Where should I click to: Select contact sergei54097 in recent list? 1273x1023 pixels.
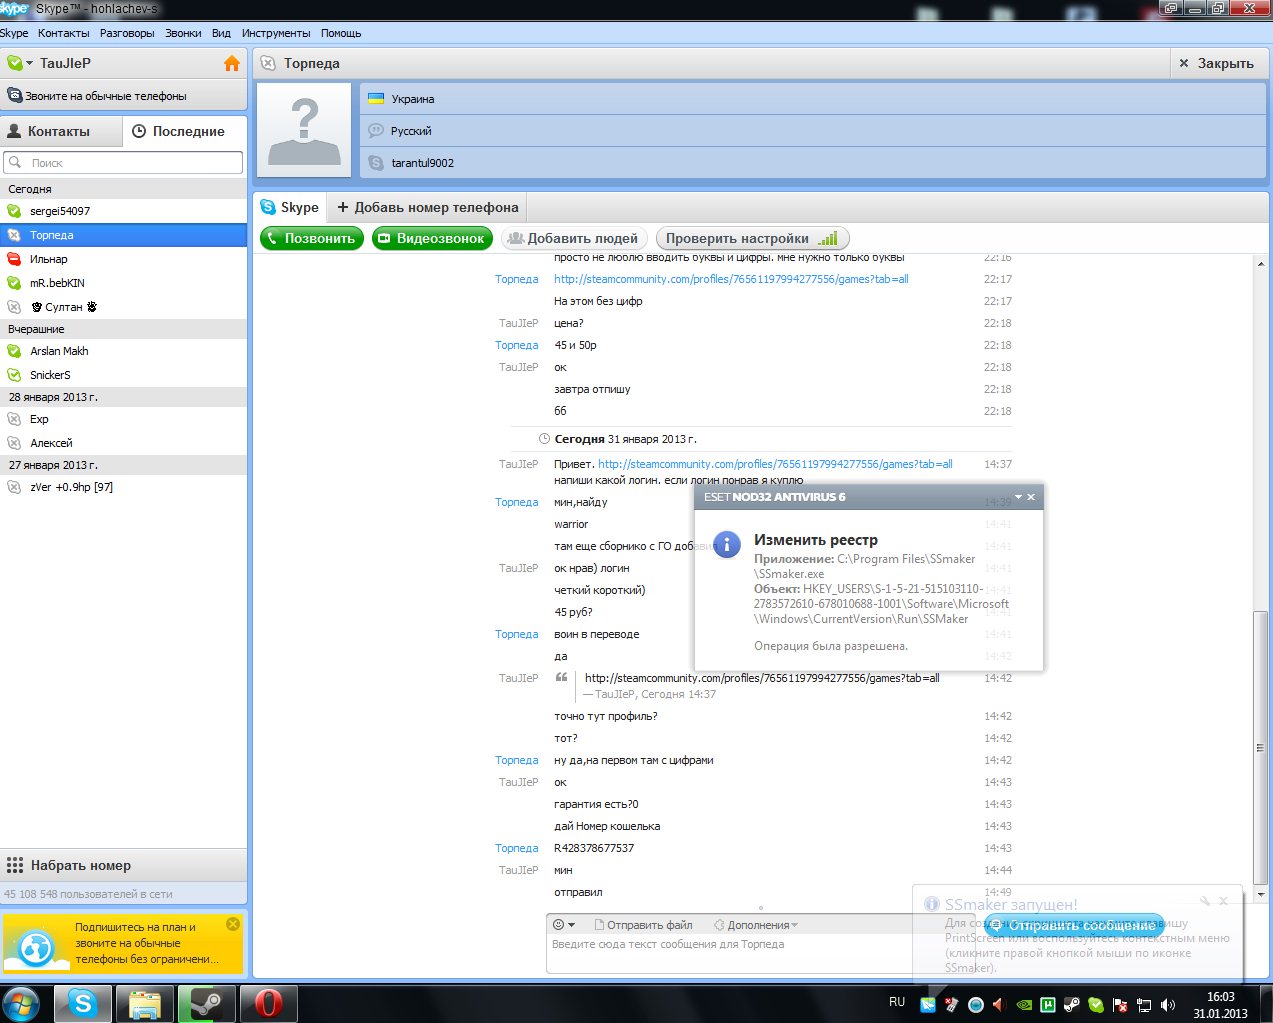(x=124, y=211)
